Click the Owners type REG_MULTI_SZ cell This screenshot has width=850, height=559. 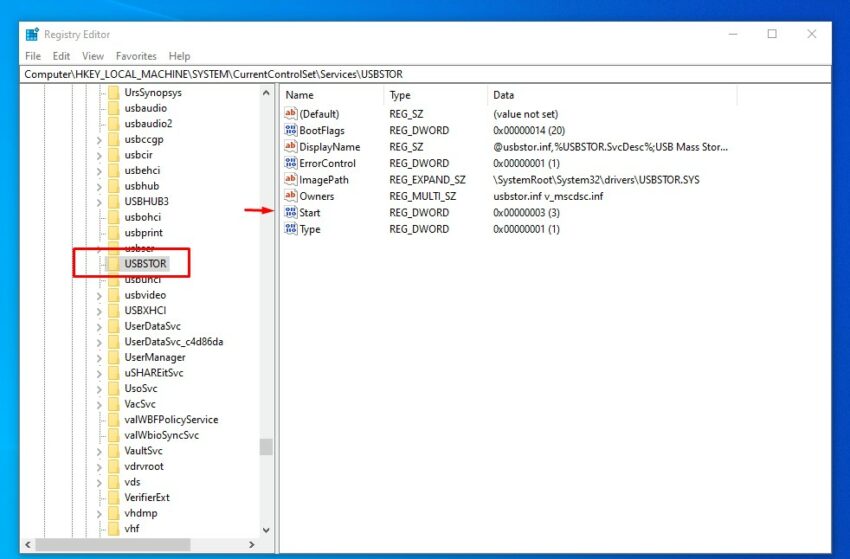pyautogui.click(x=422, y=196)
